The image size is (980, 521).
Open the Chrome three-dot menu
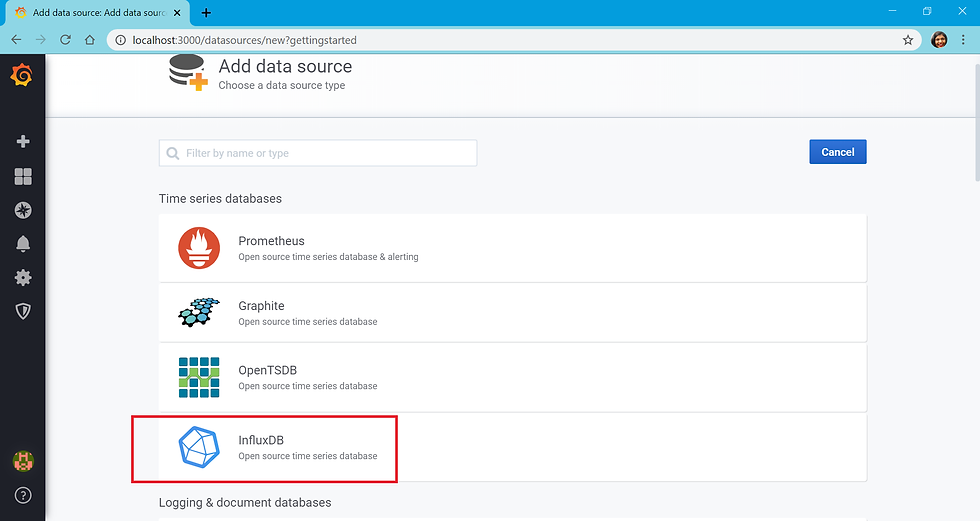(x=963, y=40)
